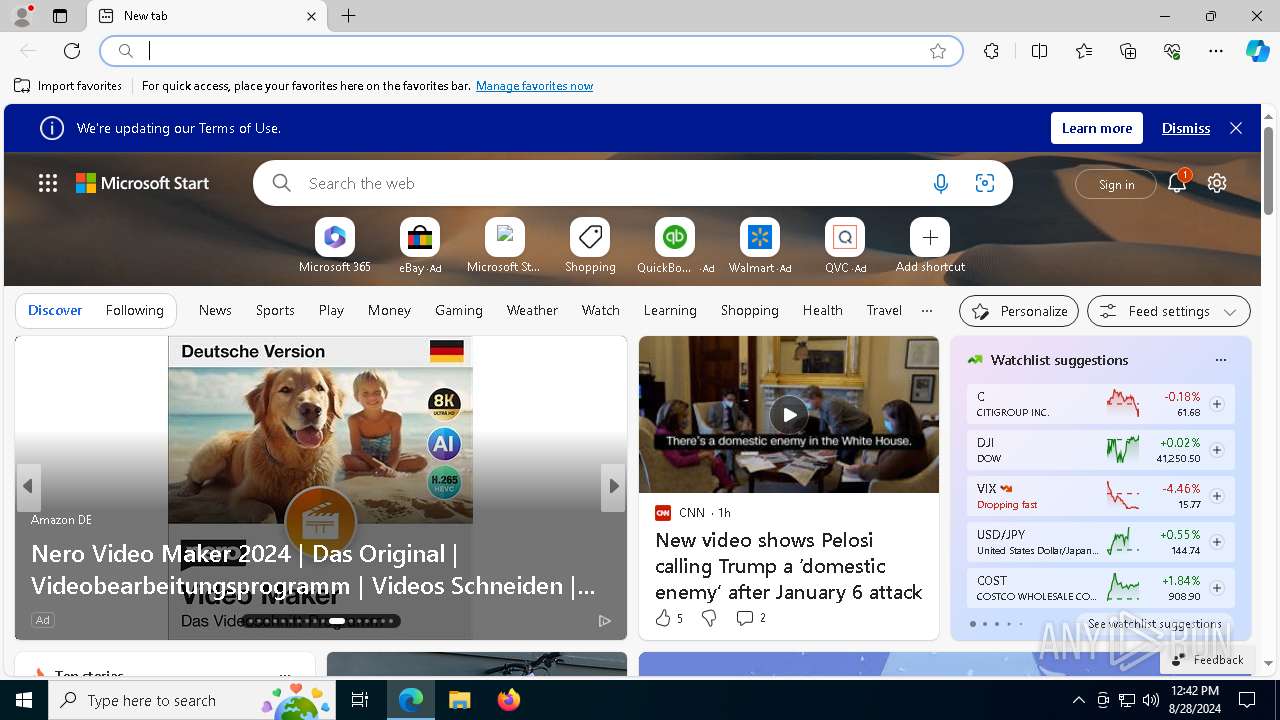Open comments on Pelosi story
This screenshot has width=1280, height=720.
(751, 618)
